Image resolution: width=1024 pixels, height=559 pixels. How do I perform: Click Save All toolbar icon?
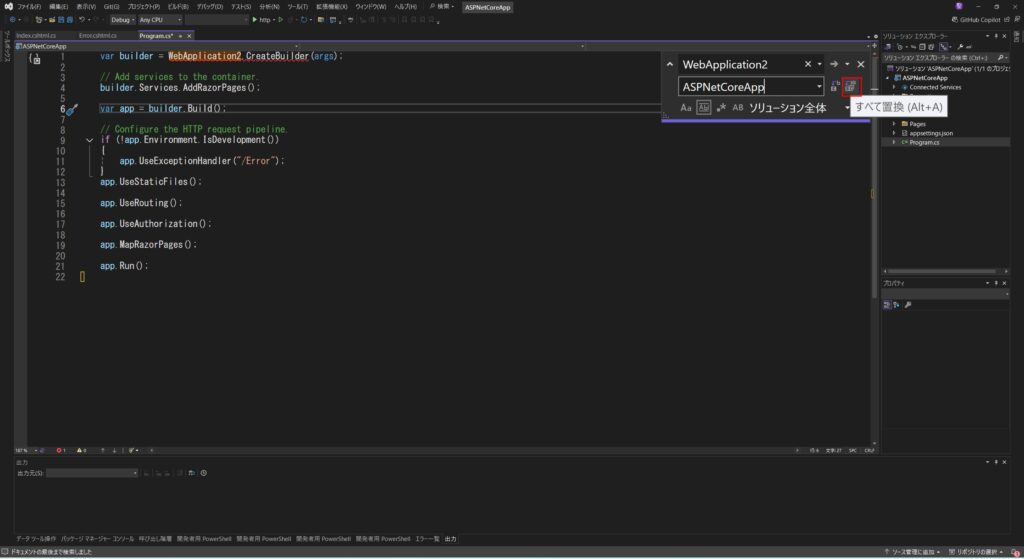pos(69,20)
